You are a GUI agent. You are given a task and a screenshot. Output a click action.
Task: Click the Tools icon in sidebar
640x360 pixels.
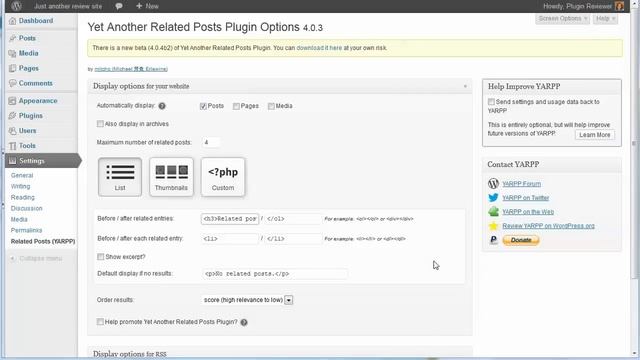click(x=12, y=146)
